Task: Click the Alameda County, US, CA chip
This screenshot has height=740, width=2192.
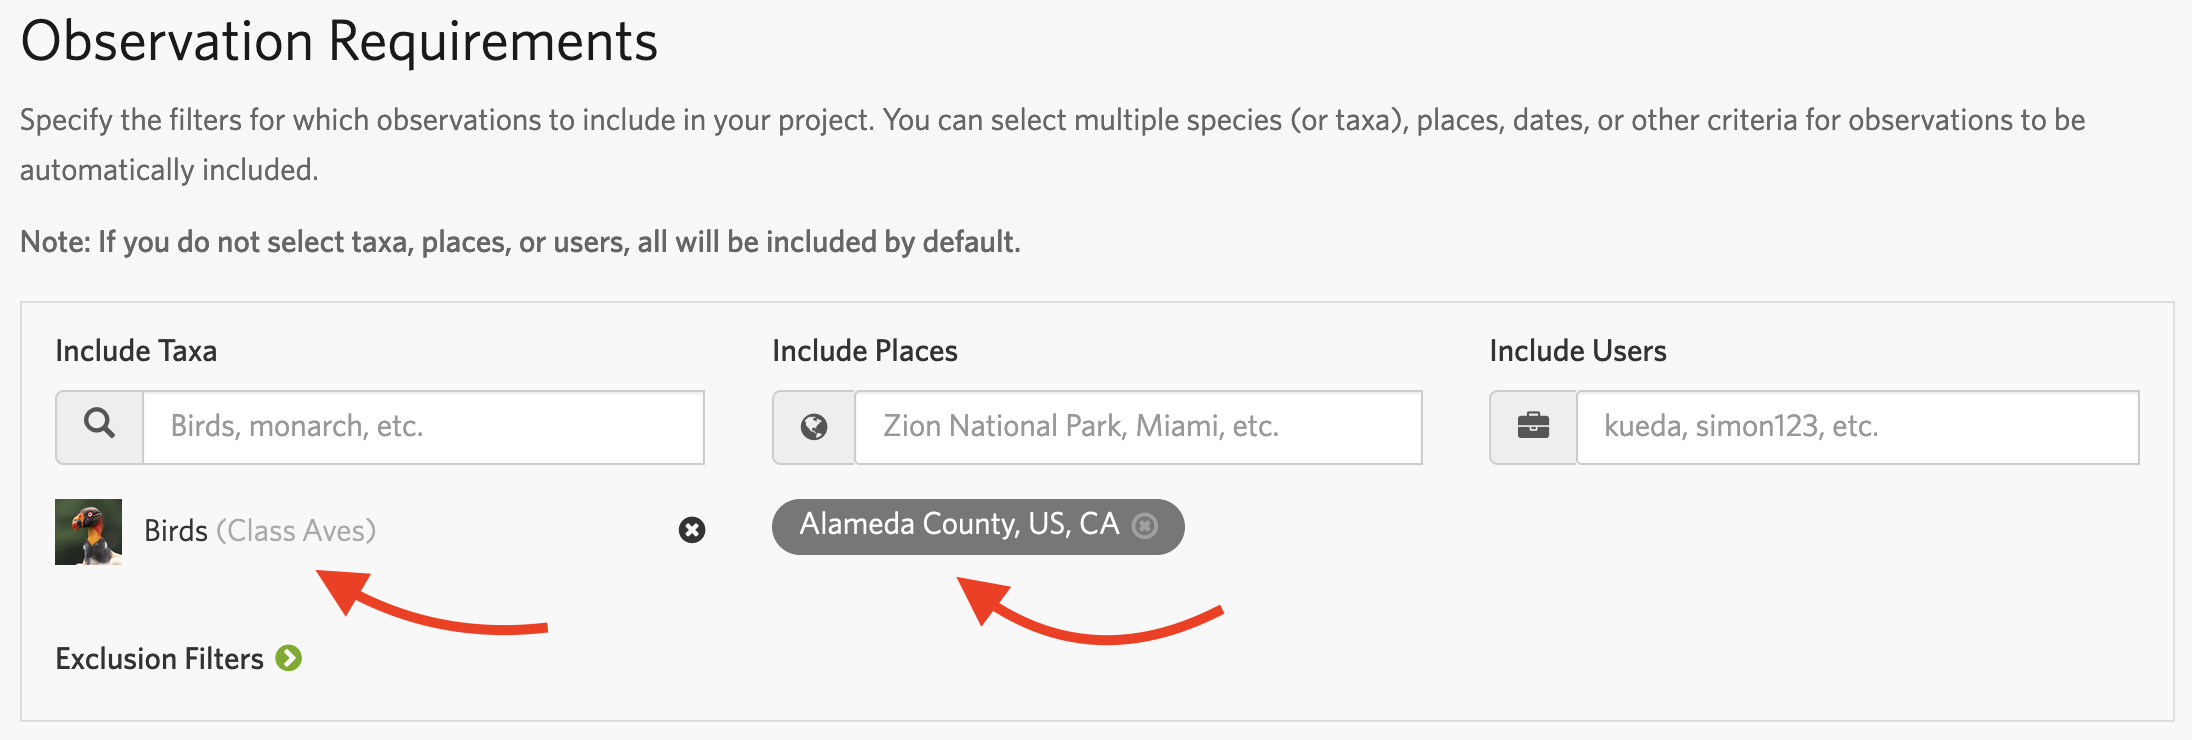Action: [x=958, y=525]
